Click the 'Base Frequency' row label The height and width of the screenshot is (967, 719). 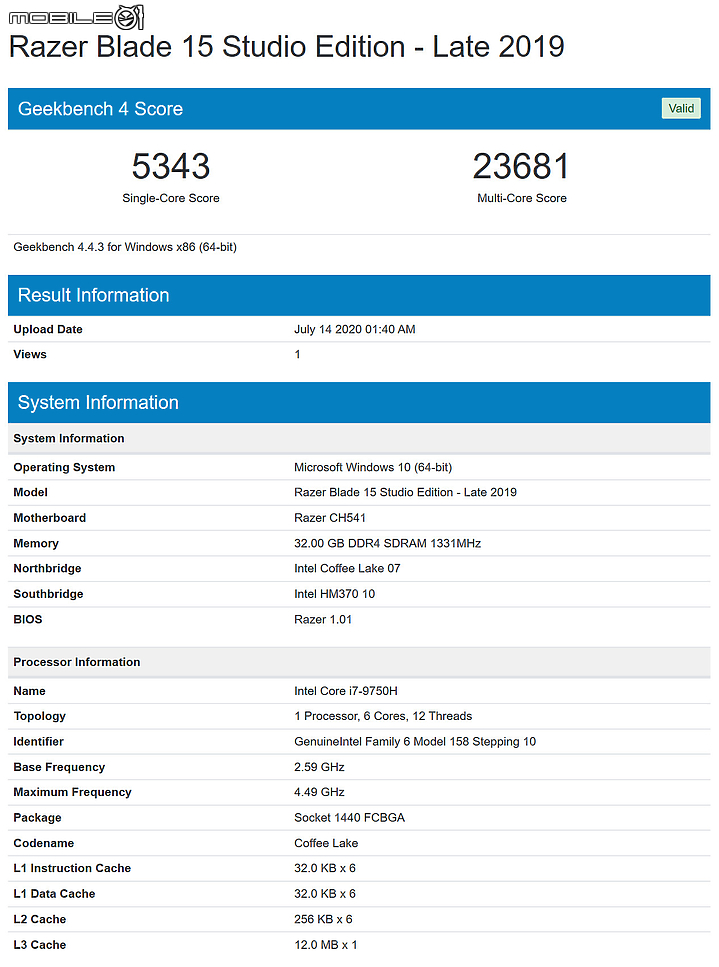(59, 767)
